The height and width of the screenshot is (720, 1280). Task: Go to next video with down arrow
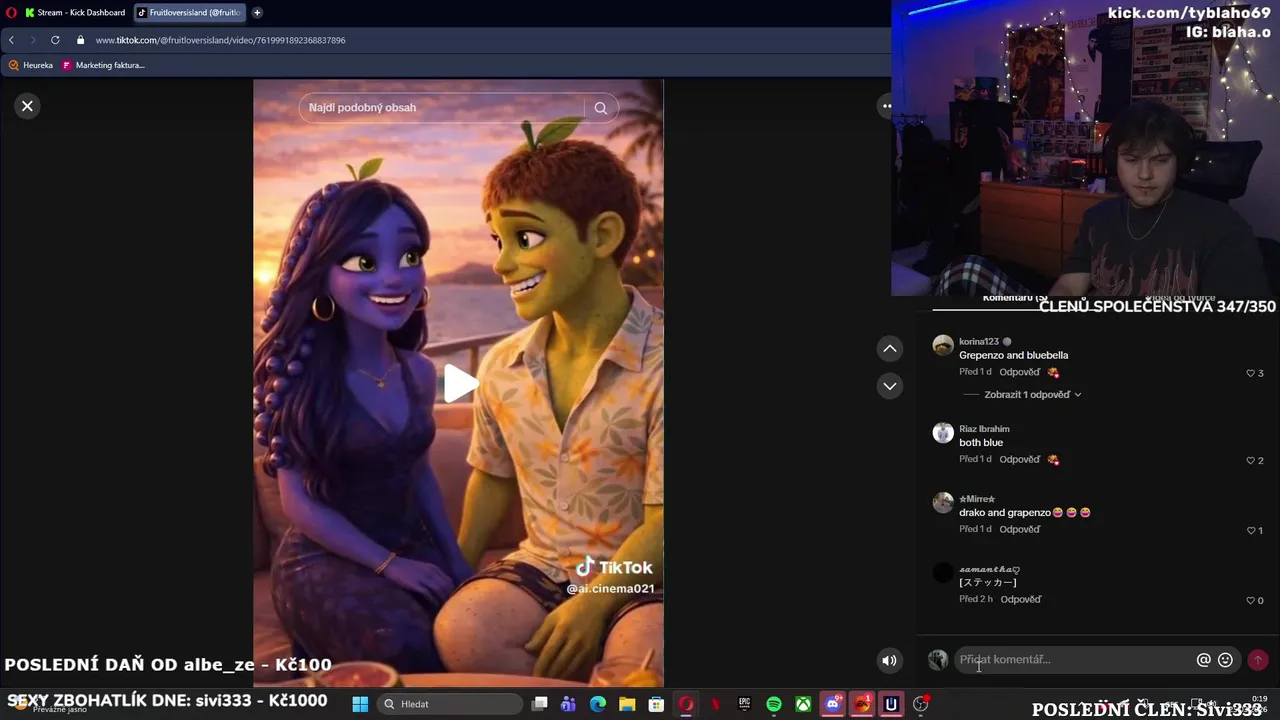coord(889,386)
